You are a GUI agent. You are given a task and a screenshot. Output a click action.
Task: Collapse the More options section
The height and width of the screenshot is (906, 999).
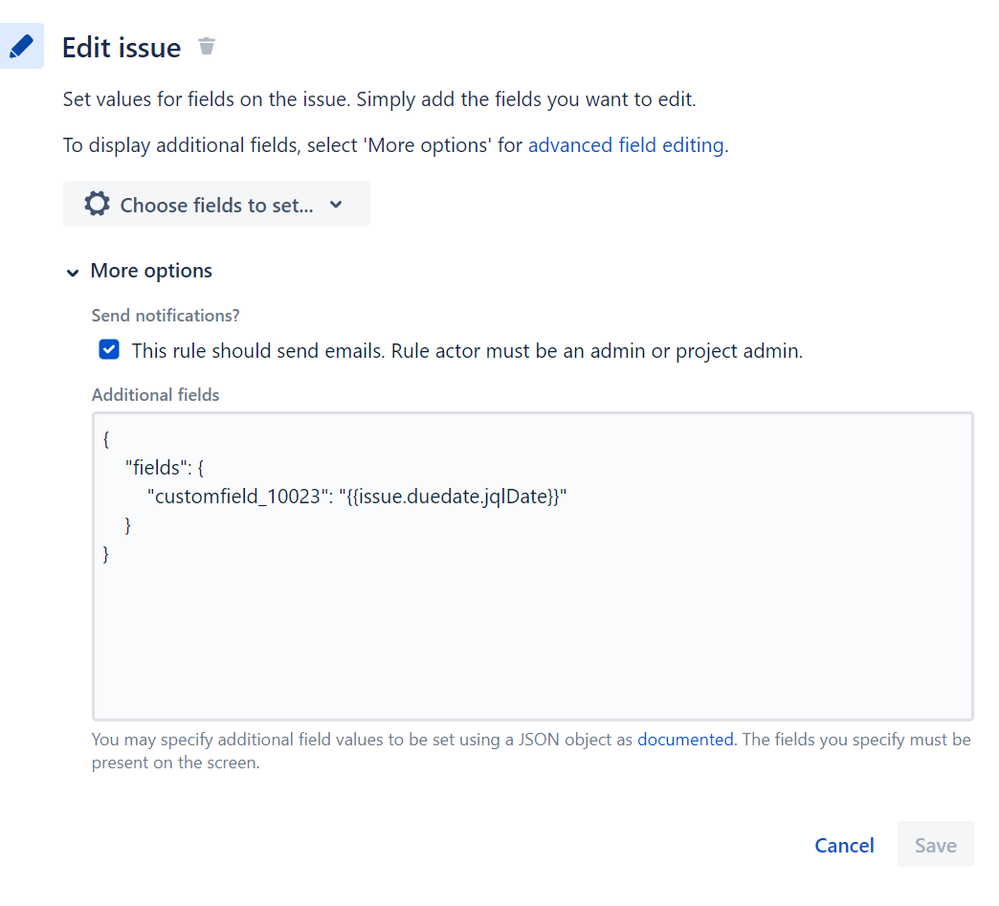pyautogui.click(x=139, y=271)
